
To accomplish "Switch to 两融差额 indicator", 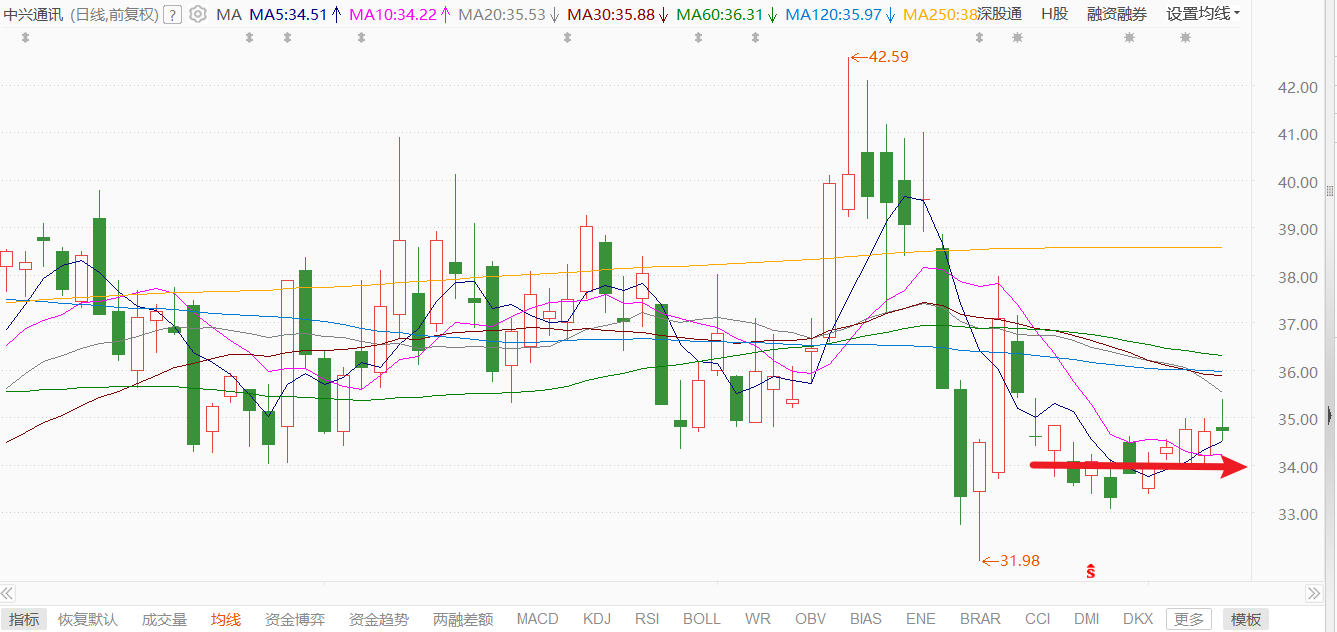I will tap(463, 619).
